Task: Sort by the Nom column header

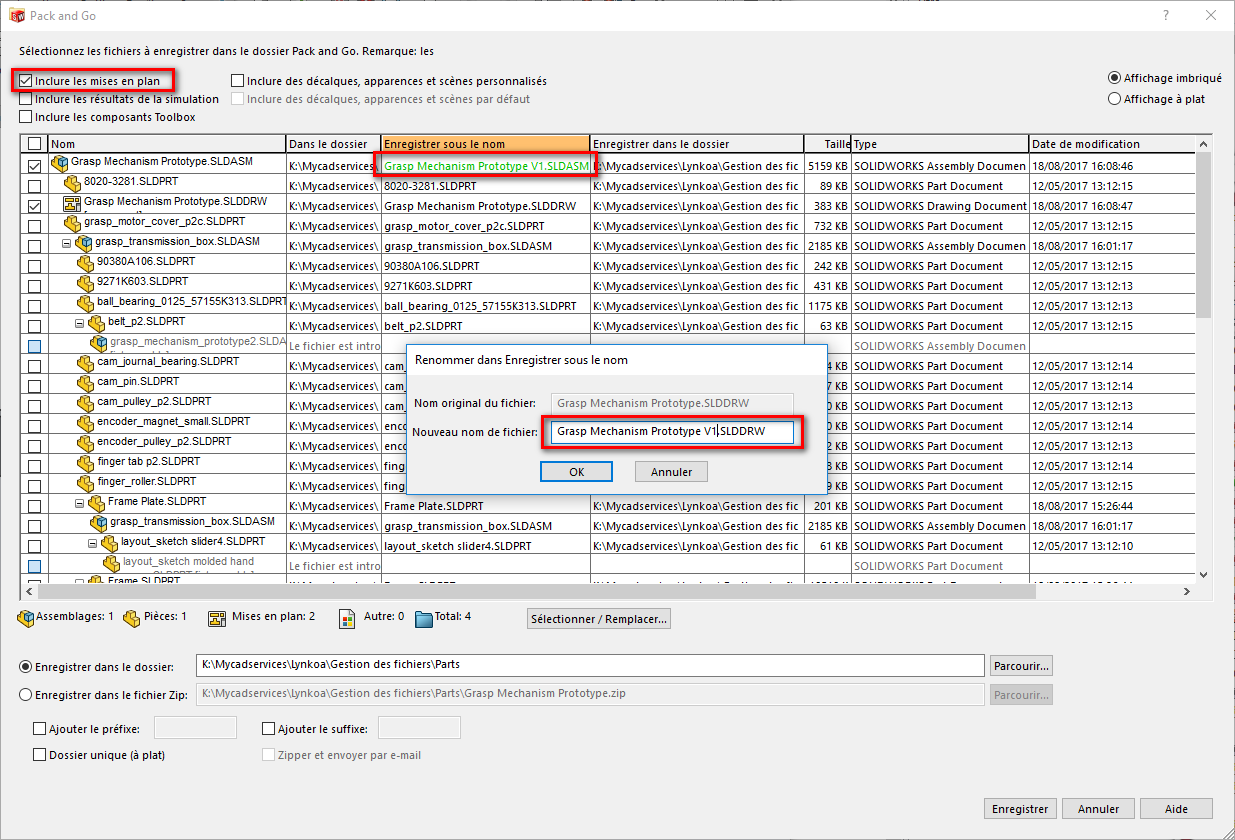Action: 167,144
